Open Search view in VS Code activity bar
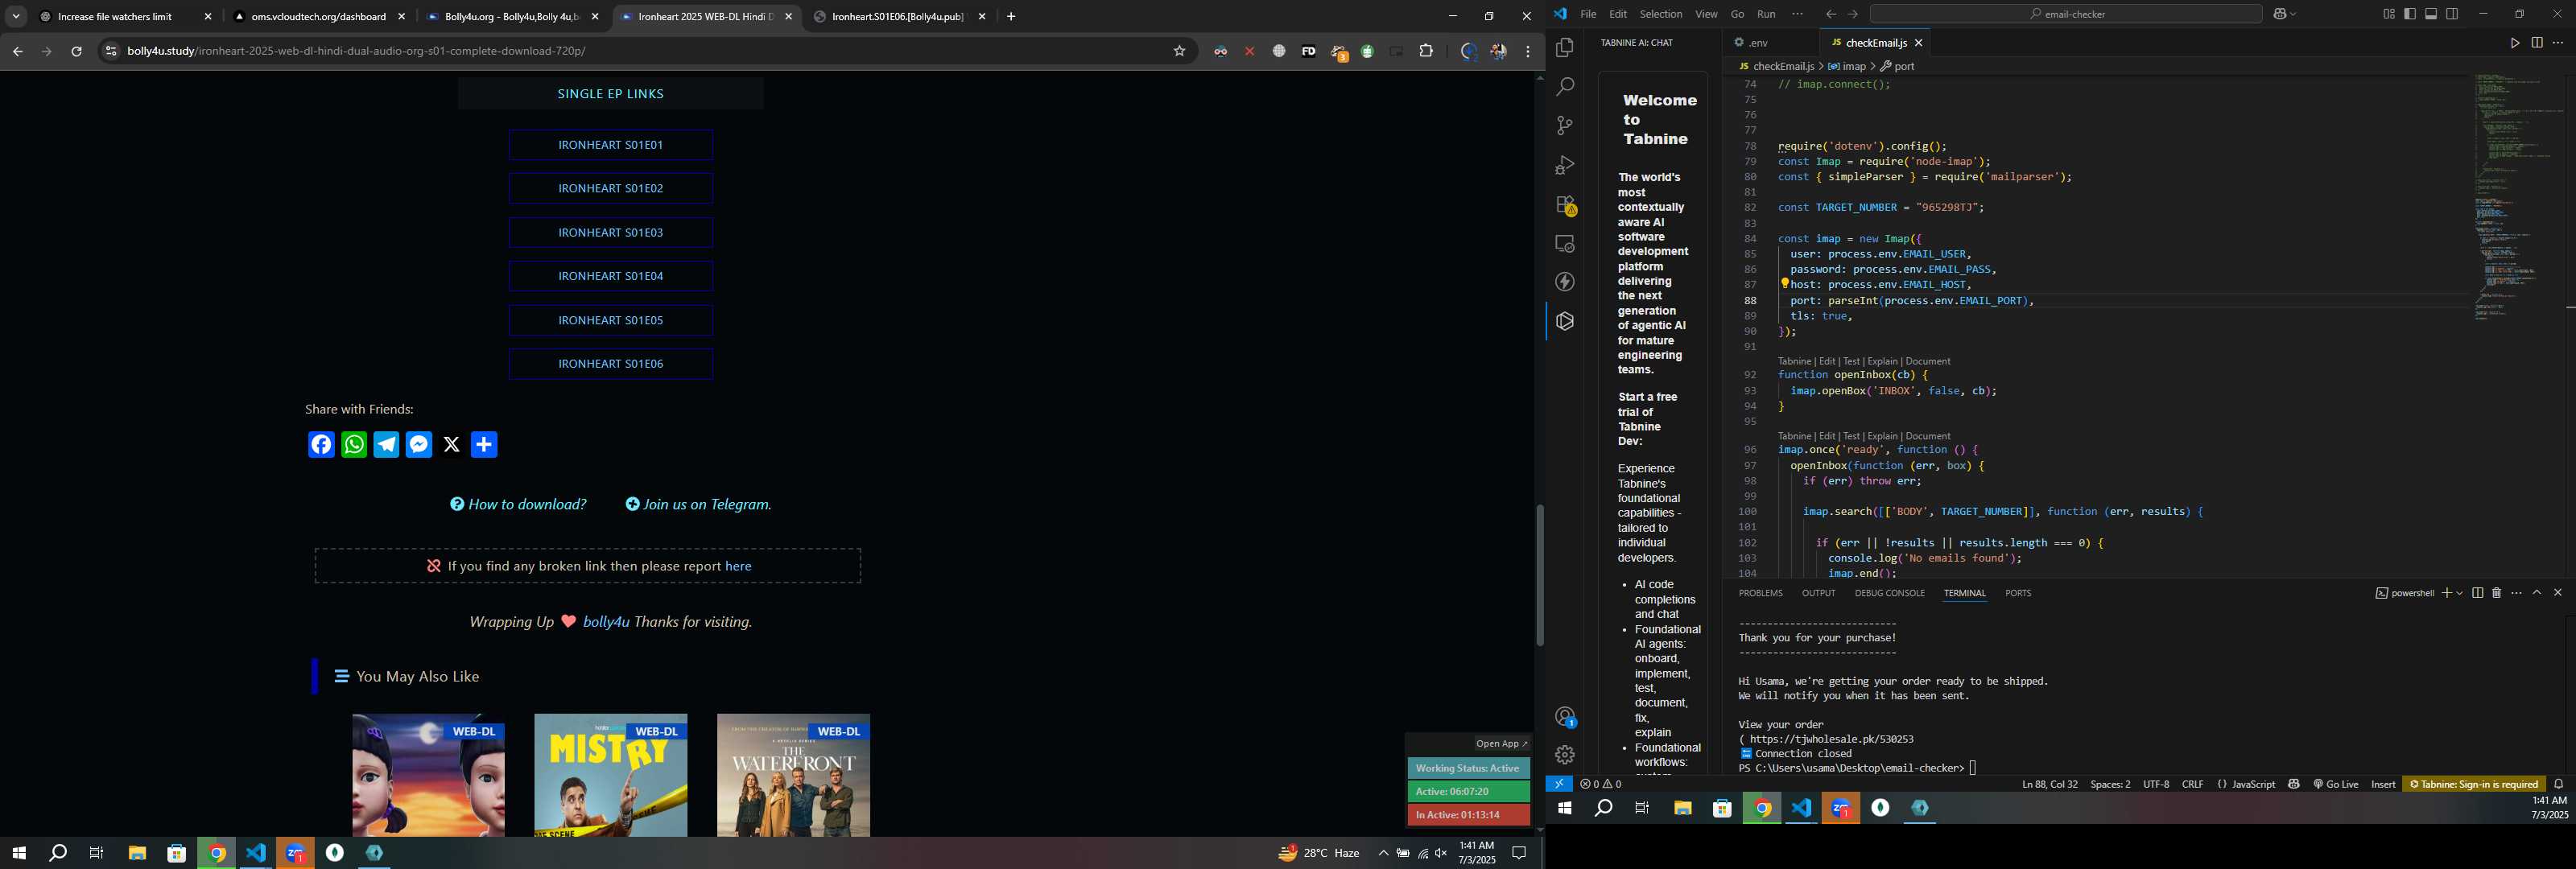This screenshot has height=869, width=2576. pyautogui.click(x=1565, y=87)
